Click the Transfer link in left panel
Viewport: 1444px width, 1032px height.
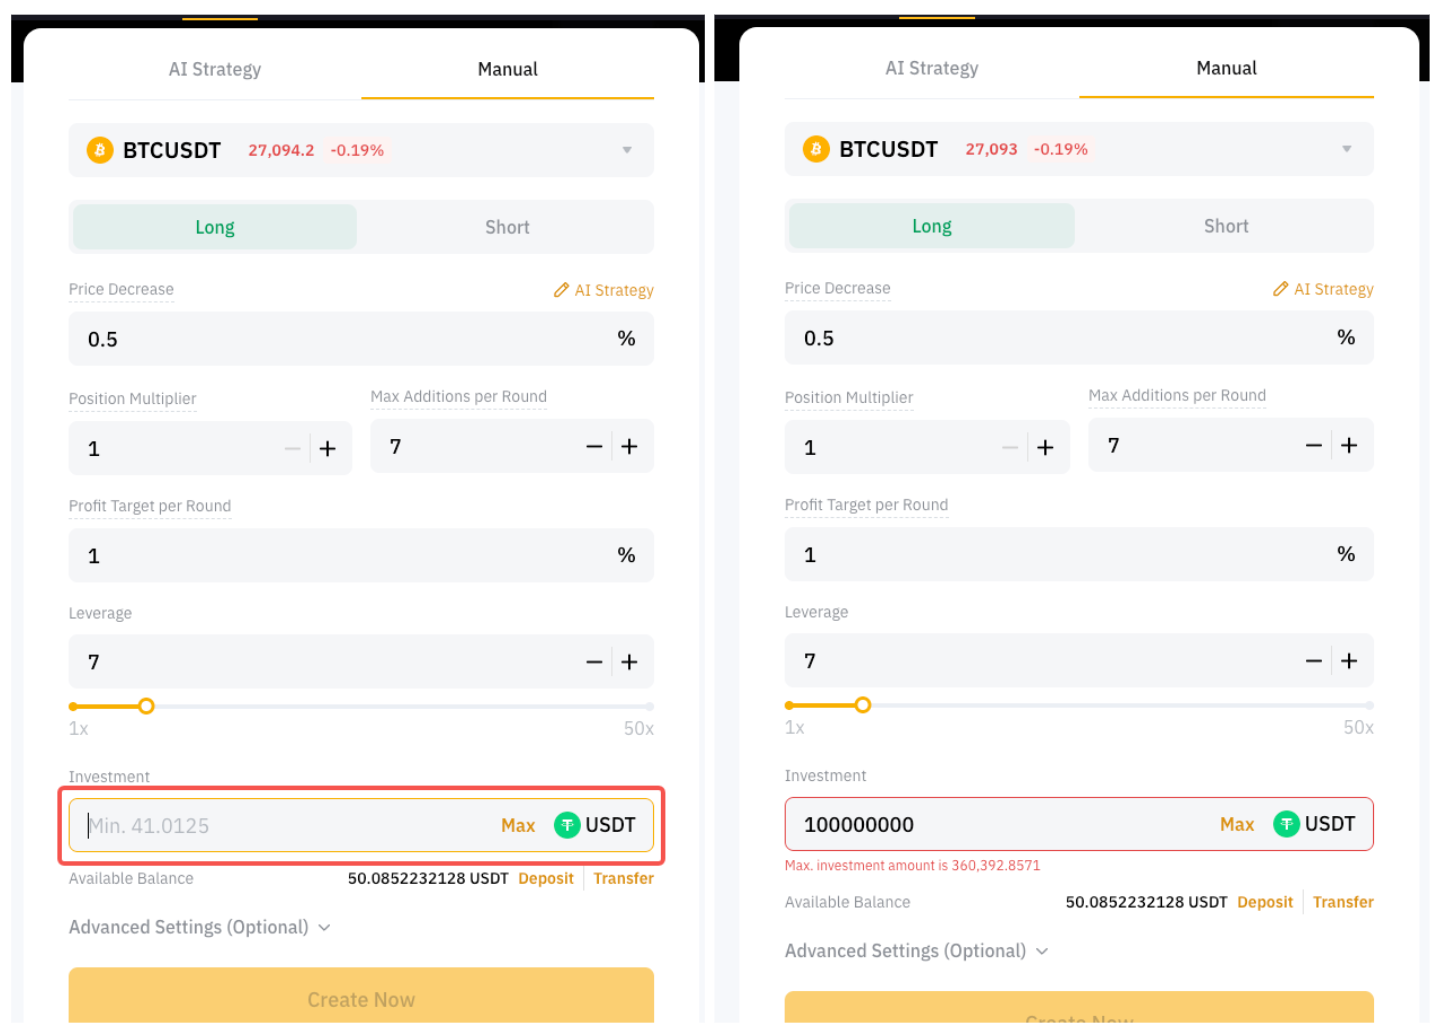tap(623, 878)
